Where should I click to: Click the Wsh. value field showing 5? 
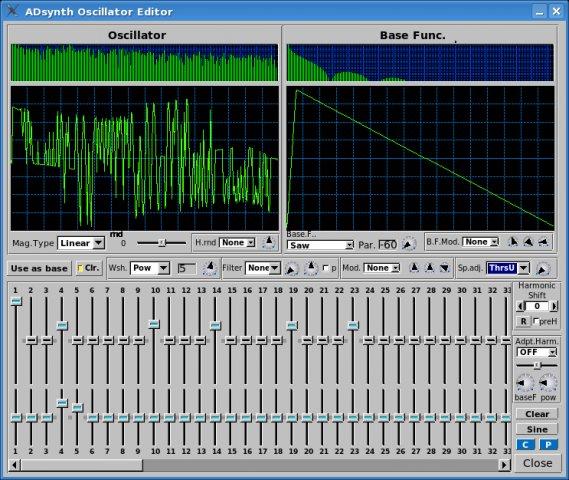pyautogui.click(x=187, y=268)
